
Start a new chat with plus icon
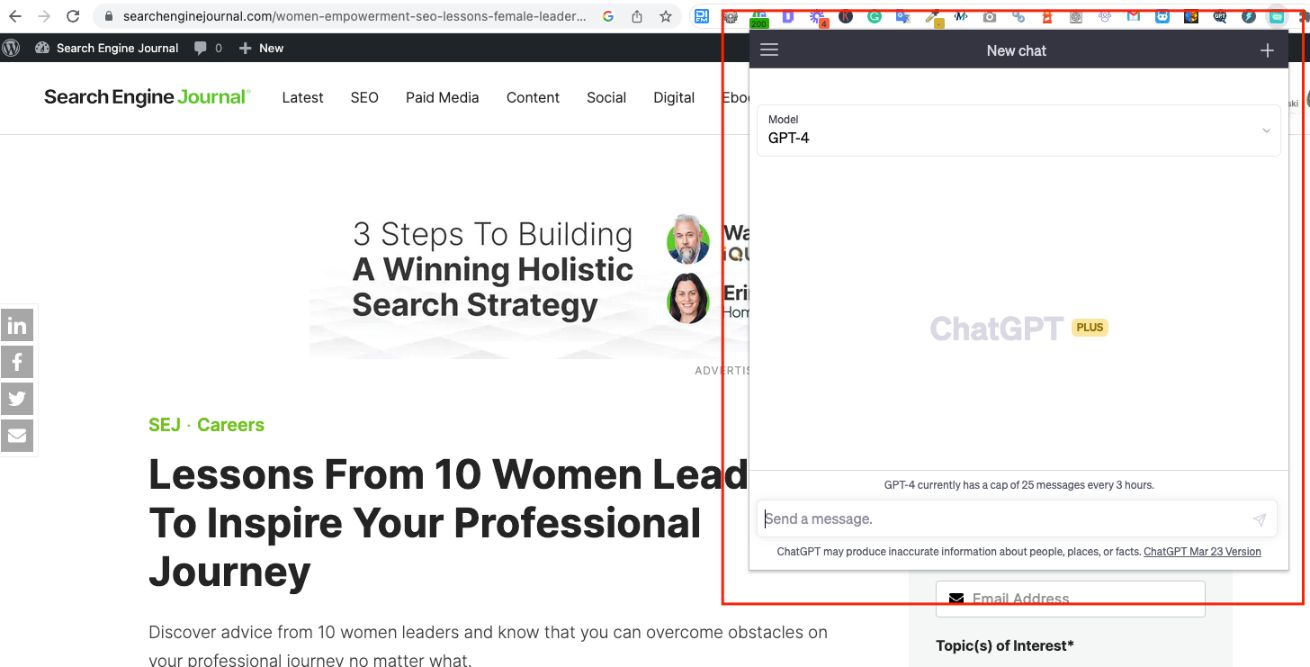pyautogui.click(x=1267, y=50)
